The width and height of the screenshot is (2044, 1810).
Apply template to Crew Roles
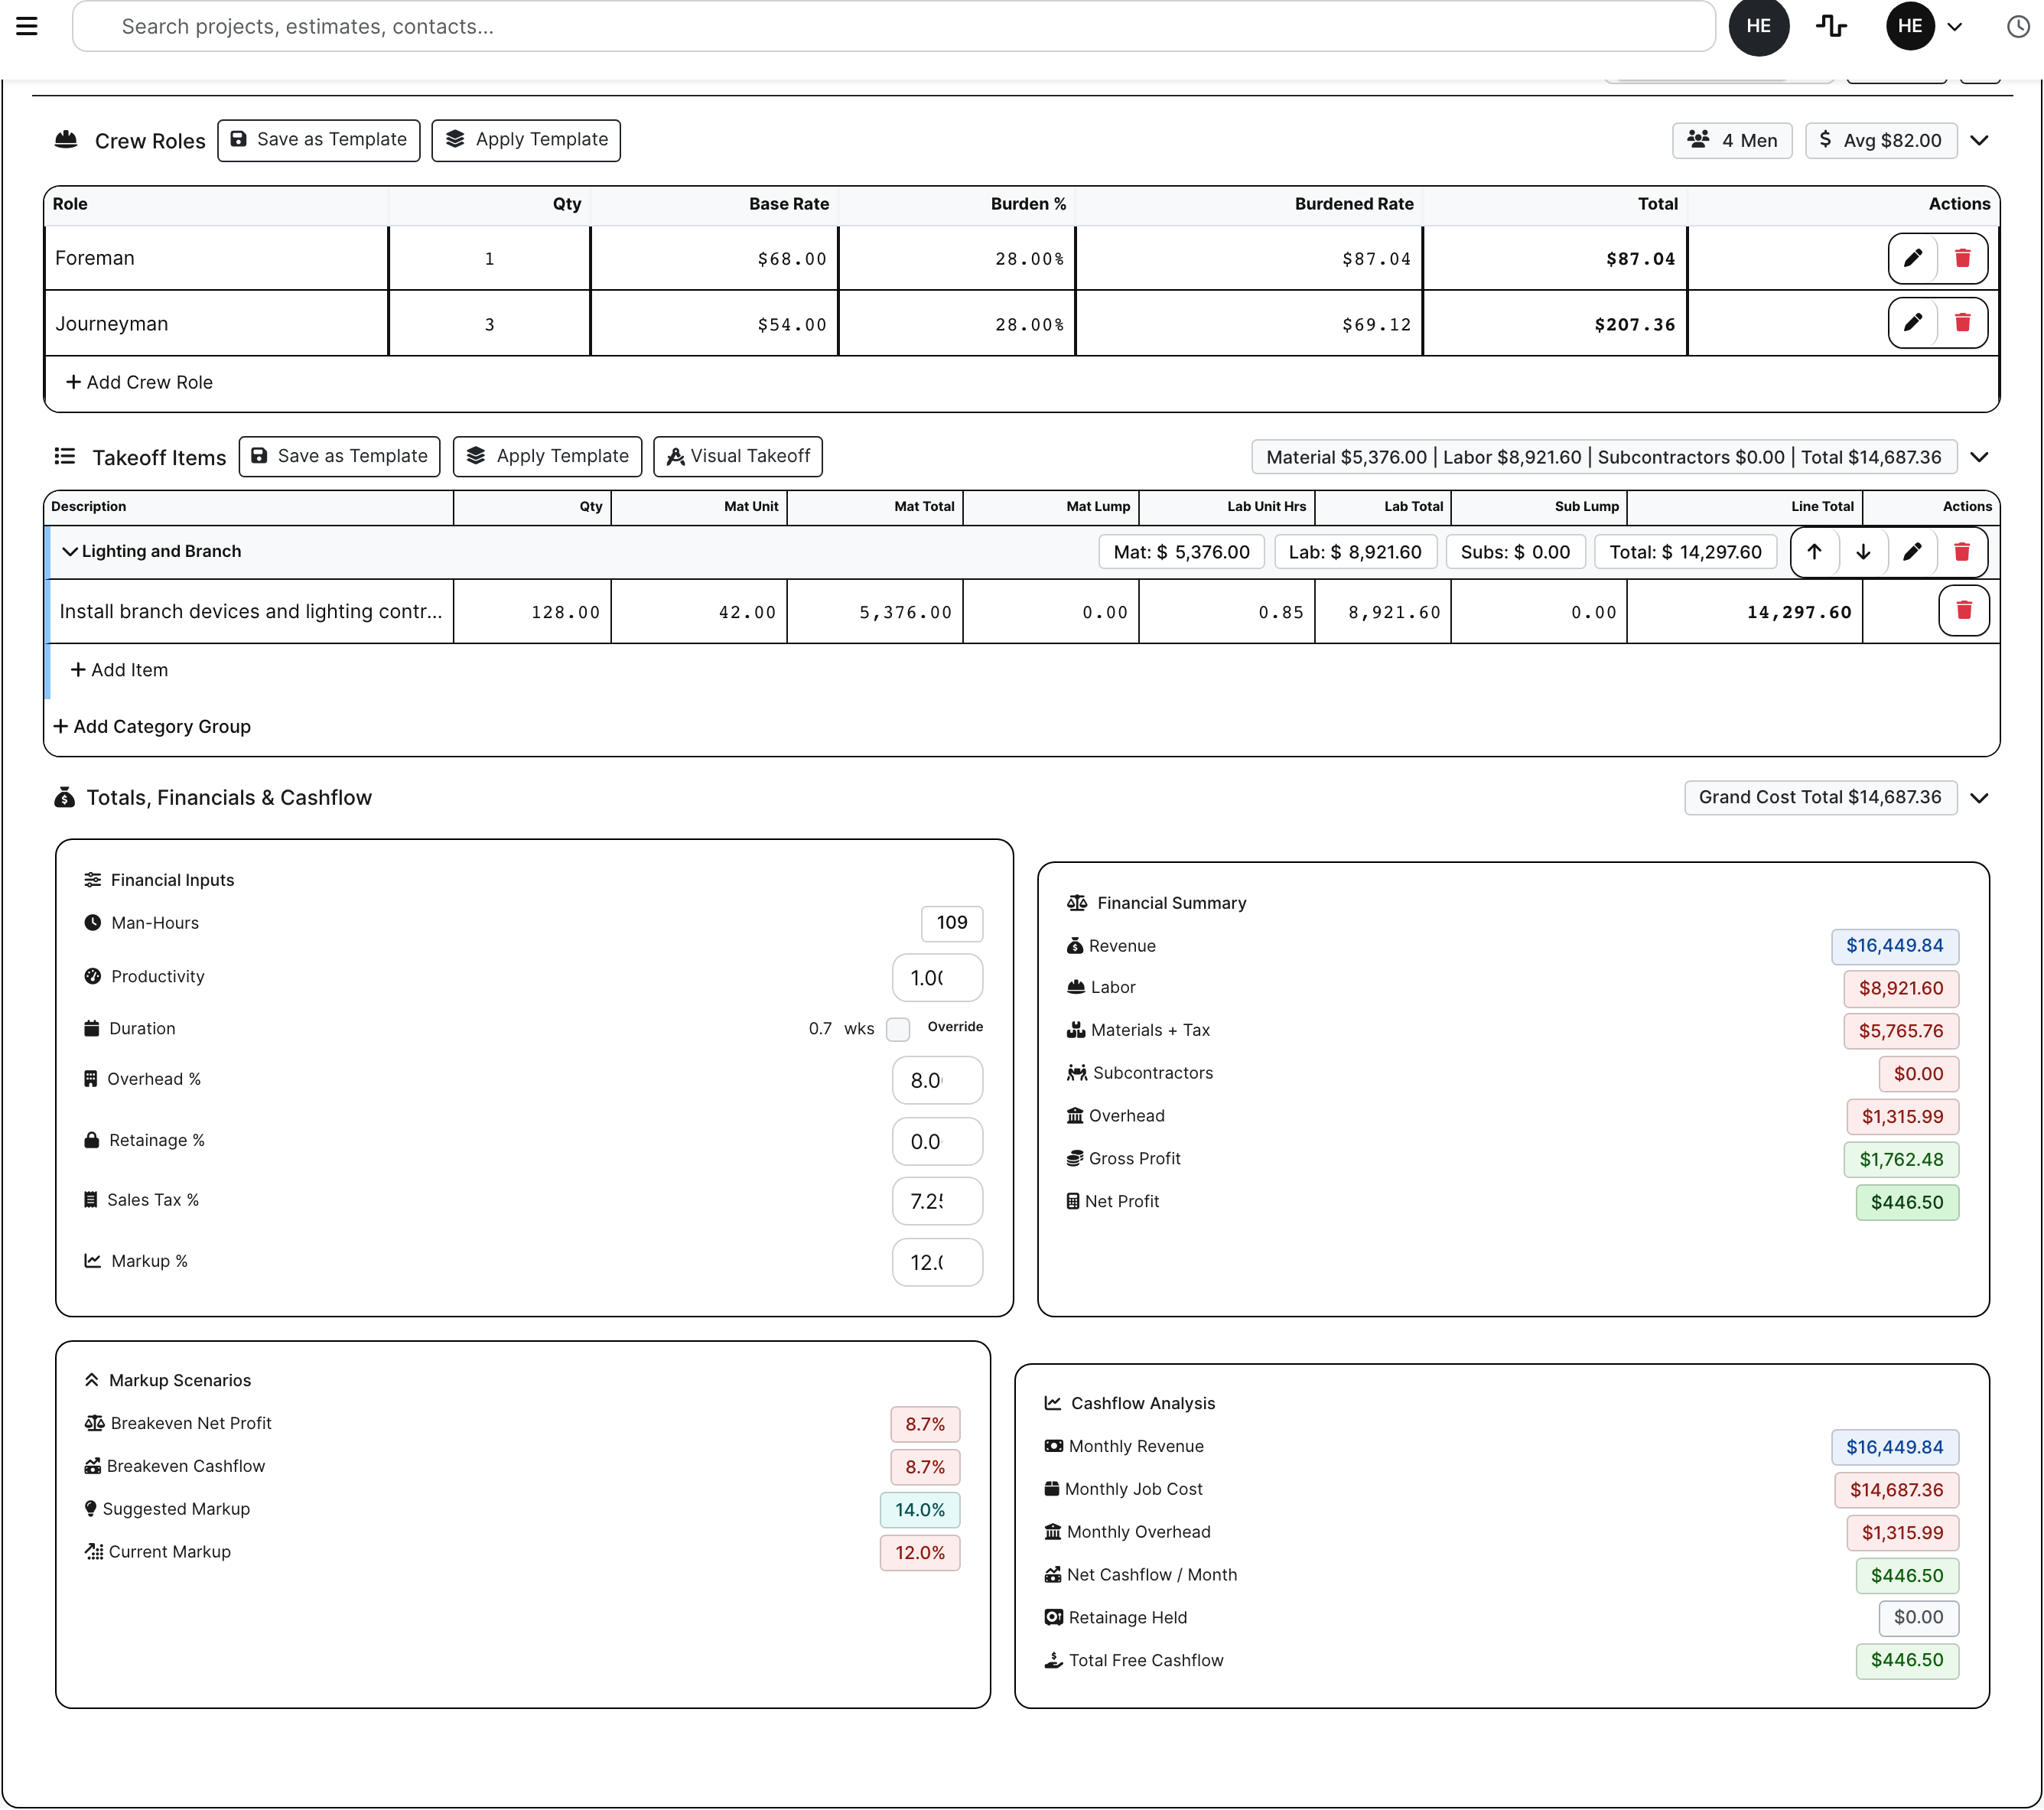[x=526, y=140]
